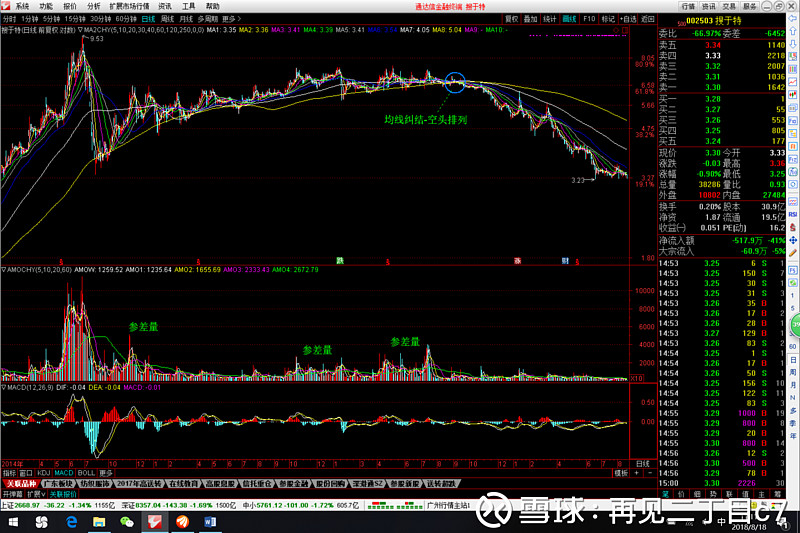This screenshot has height=533, width=800.
Task: Open the red trend line chart sidebar icon
Action: (792, 82)
